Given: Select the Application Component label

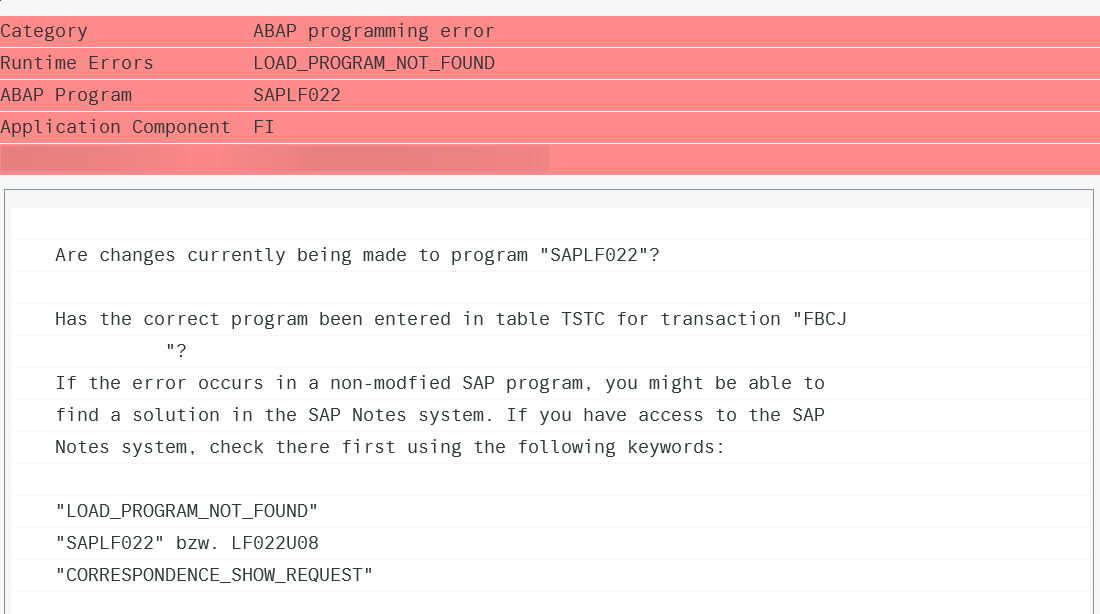Looking at the screenshot, I should pyautogui.click(x=115, y=127).
